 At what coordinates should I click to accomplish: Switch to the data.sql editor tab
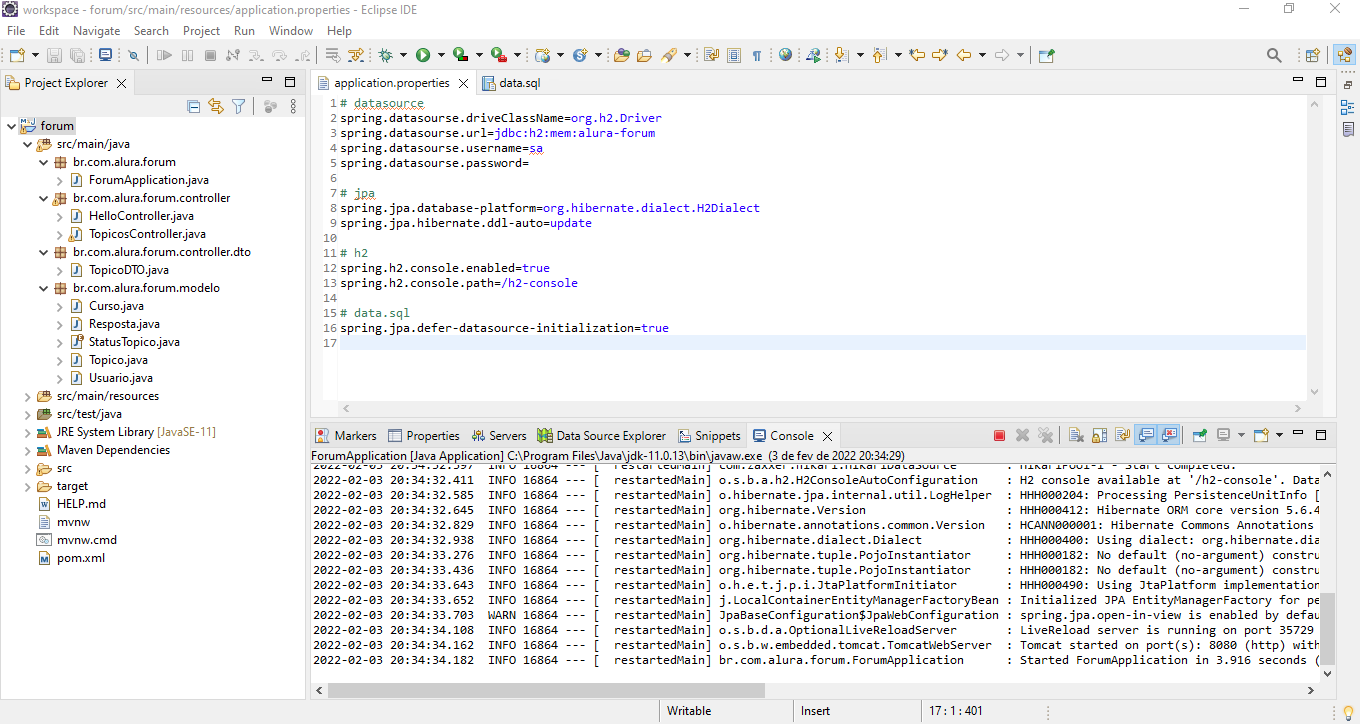point(511,83)
